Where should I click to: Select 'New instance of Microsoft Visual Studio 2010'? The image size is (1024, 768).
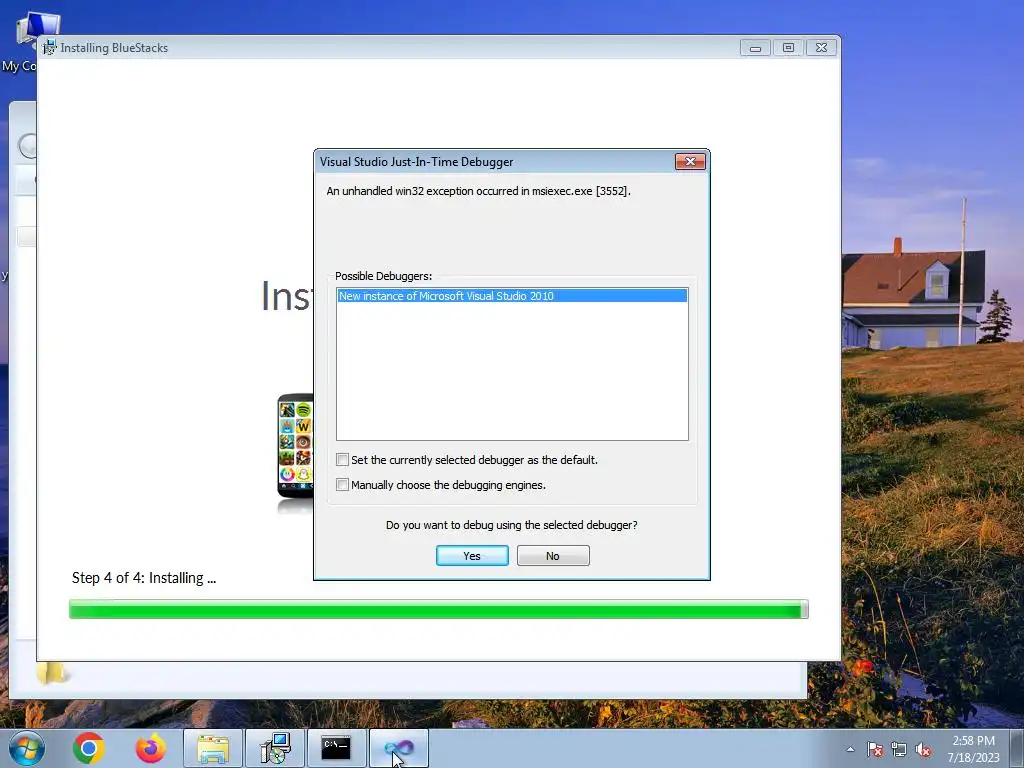coord(512,296)
